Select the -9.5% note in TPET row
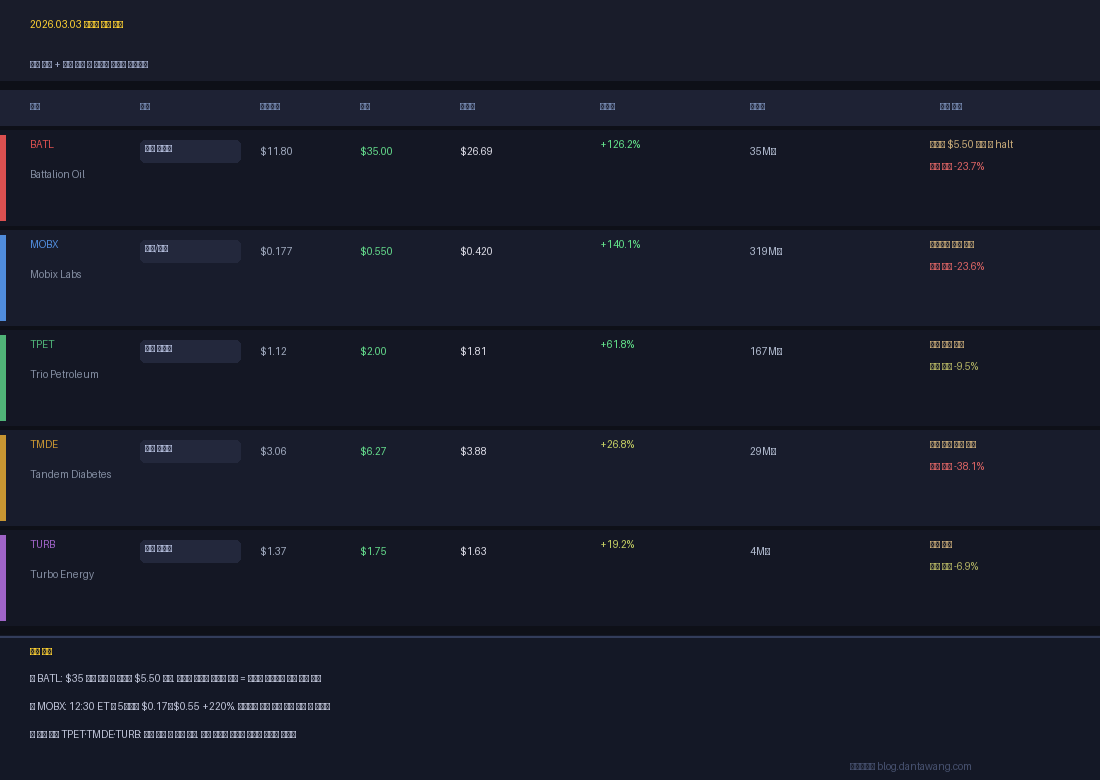 point(954,367)
